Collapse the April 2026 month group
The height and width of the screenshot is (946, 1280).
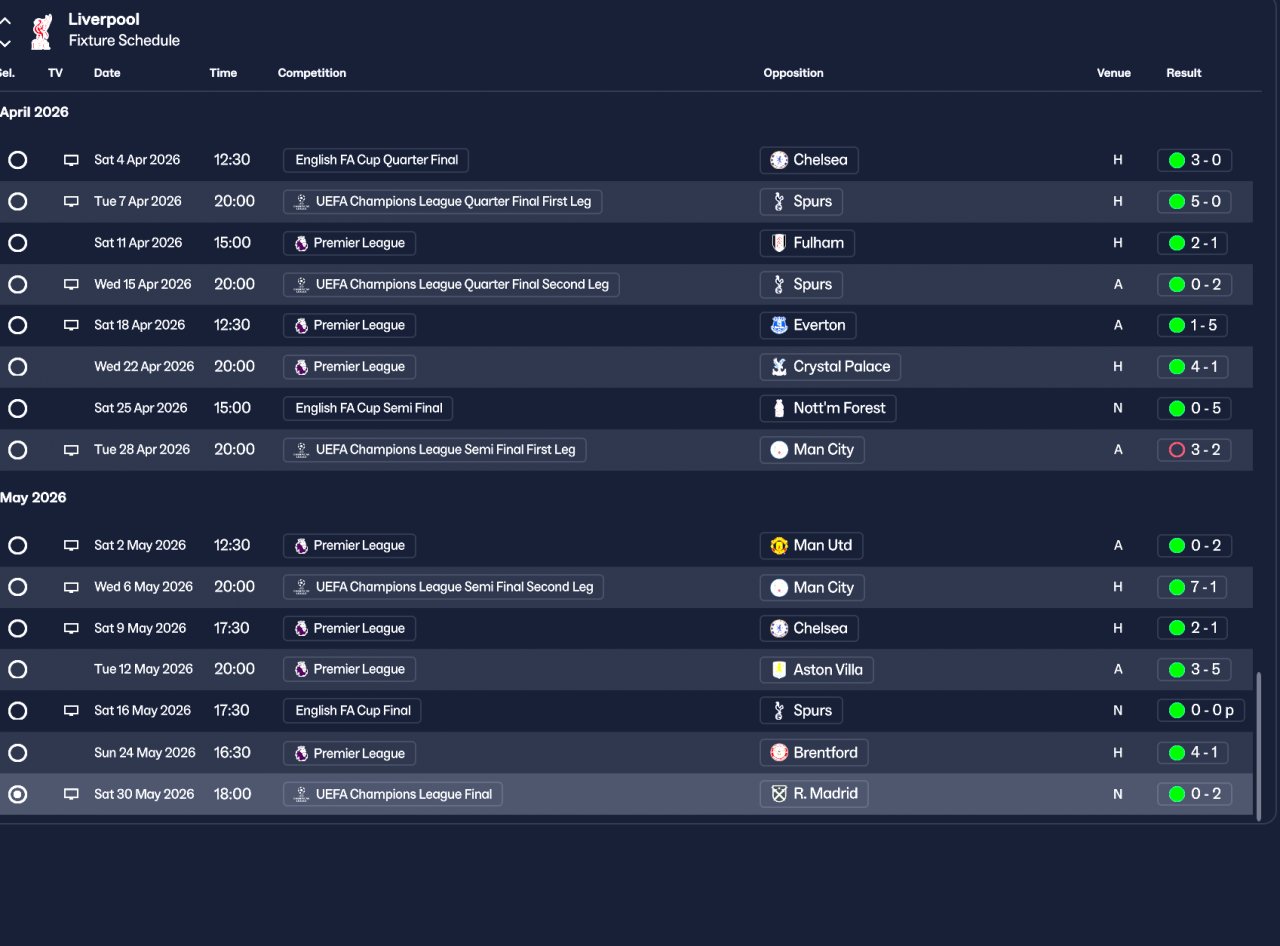pos(34,112)
